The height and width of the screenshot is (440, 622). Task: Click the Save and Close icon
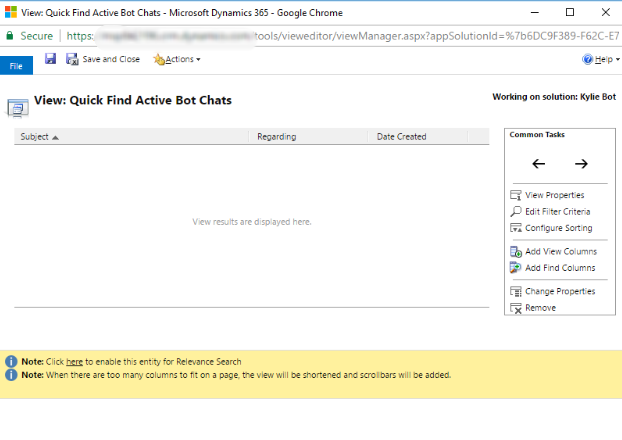[x=72, y=59]
